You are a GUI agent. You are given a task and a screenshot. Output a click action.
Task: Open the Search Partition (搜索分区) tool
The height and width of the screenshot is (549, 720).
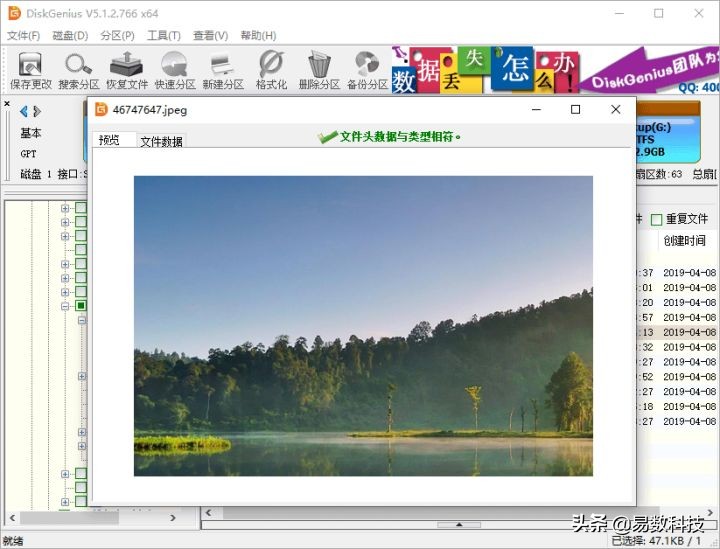point(79,70)
